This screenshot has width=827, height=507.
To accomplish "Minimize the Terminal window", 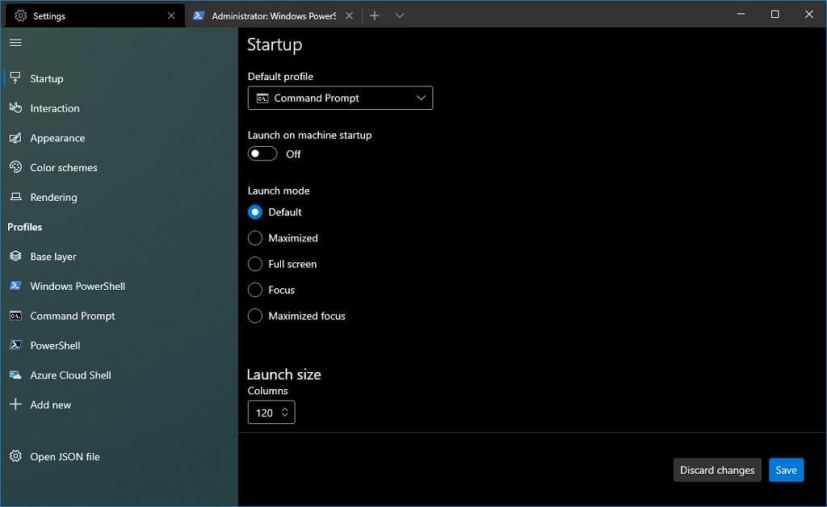I will pos(741,14).
